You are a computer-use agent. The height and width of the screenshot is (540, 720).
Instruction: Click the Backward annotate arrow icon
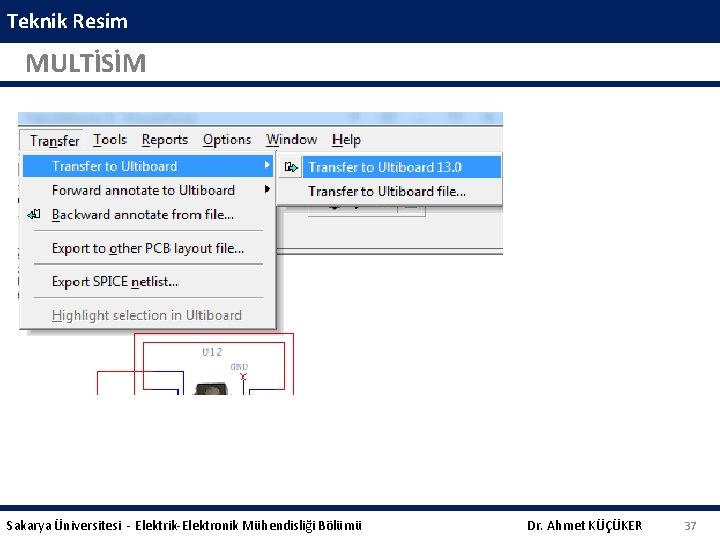(x=34, y=214)
